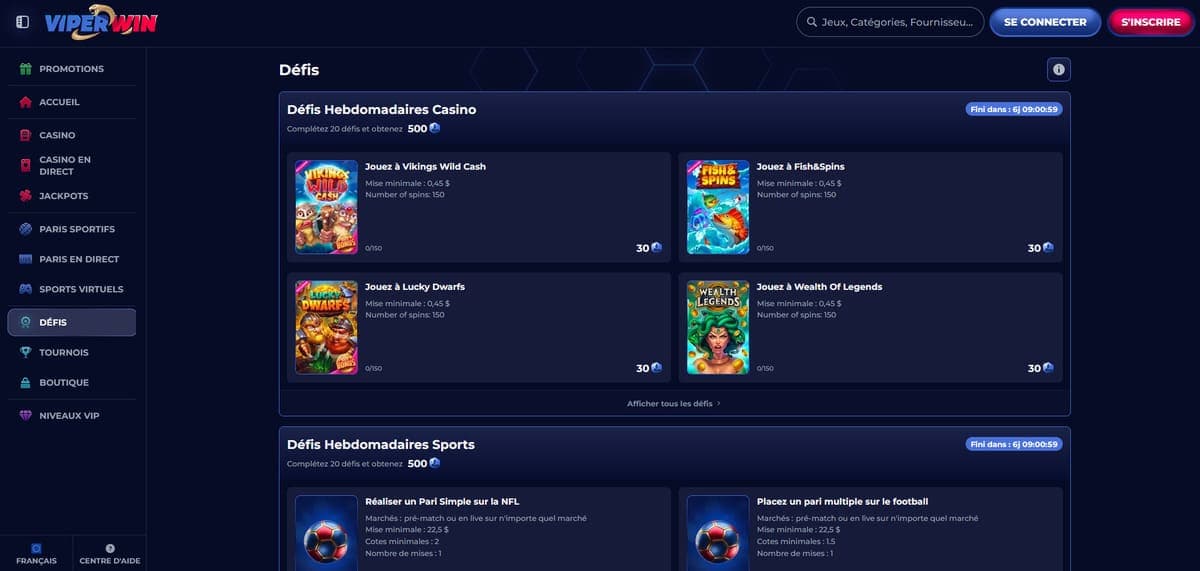The image size is (1200, 571).
Task: Click Placez un pari multiple sur le football
Action: pyautogui.click(x=842, y=501)
